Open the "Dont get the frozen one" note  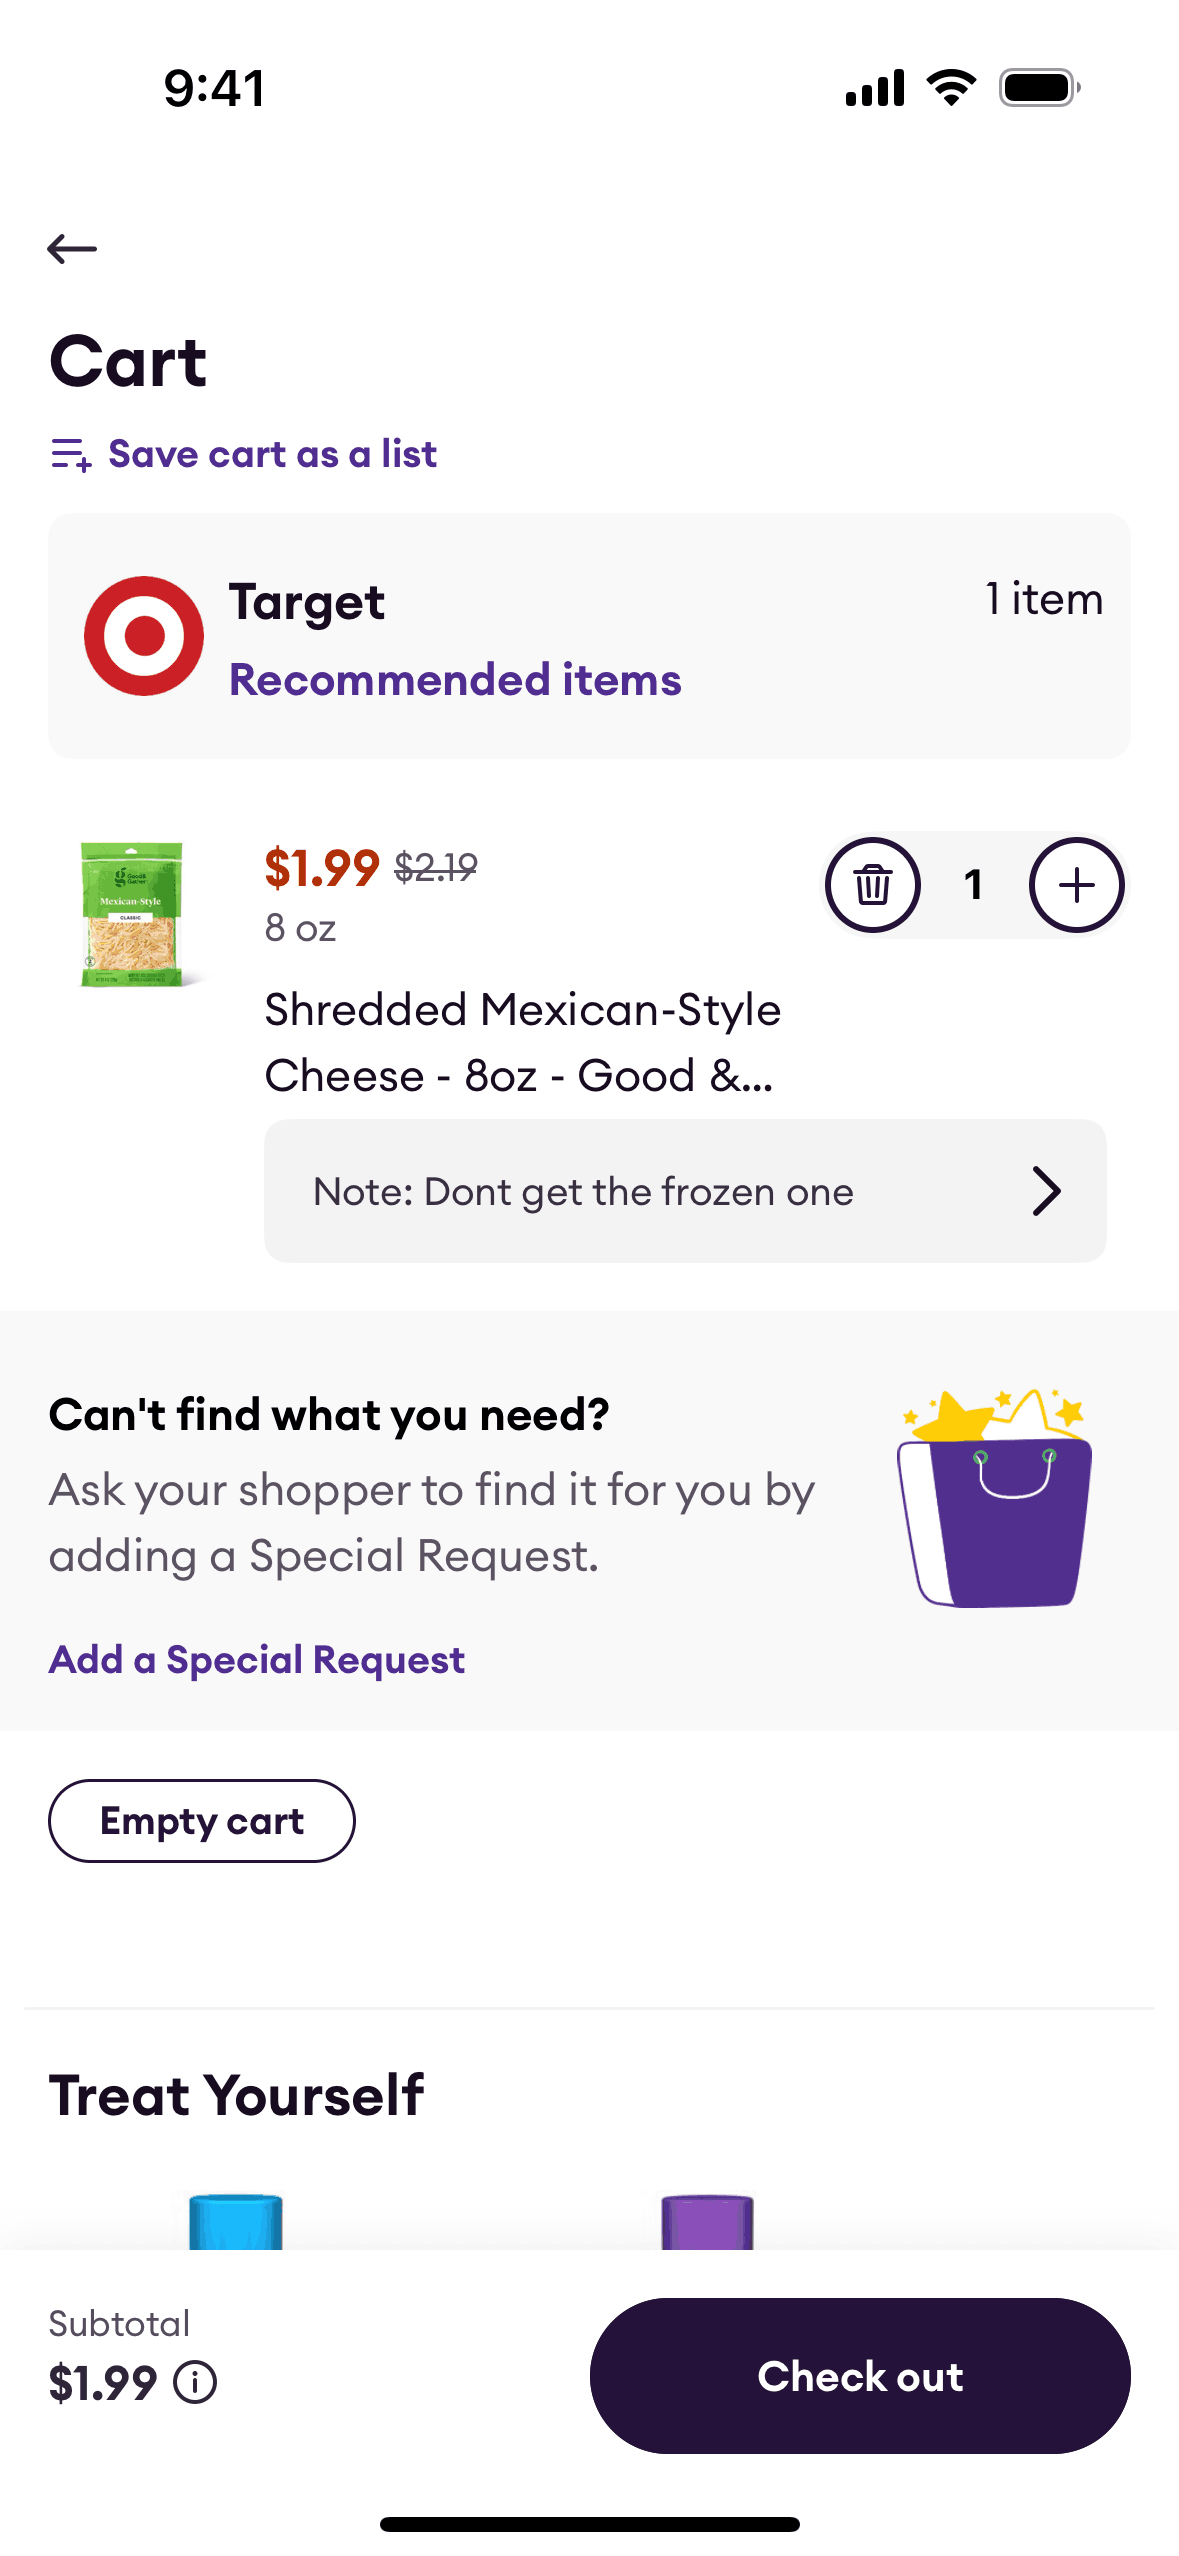584,1191
